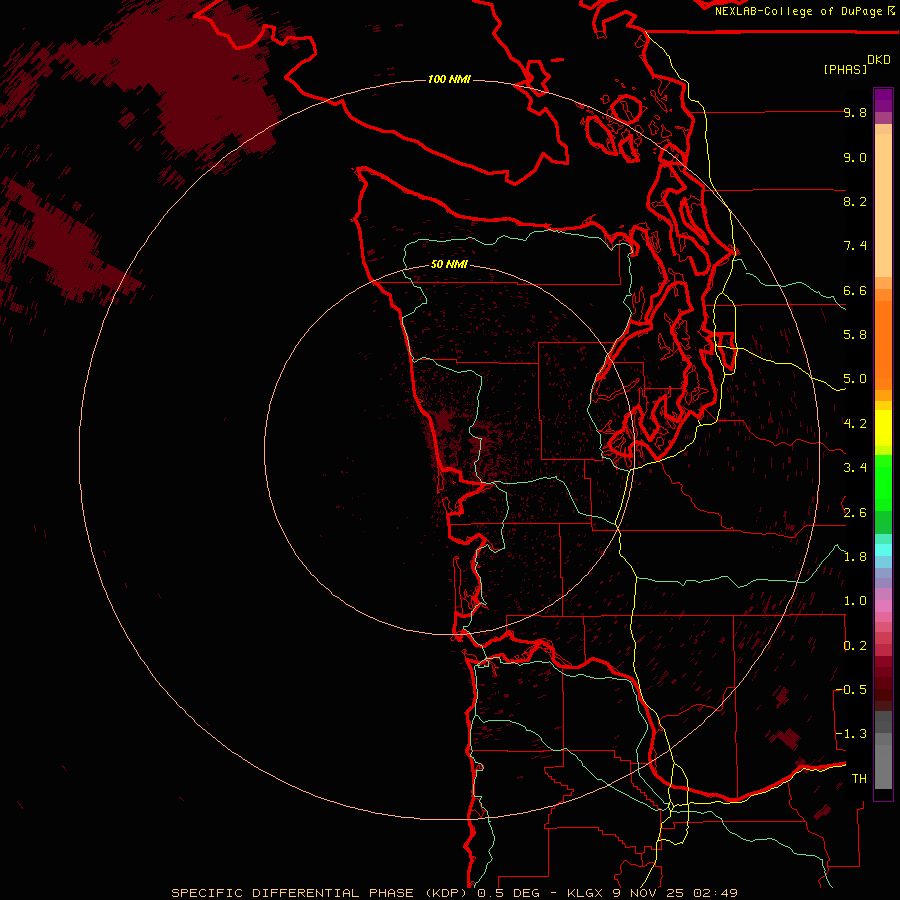
Task: Click the 2.6 scale label
Action: tap(855, 512)
